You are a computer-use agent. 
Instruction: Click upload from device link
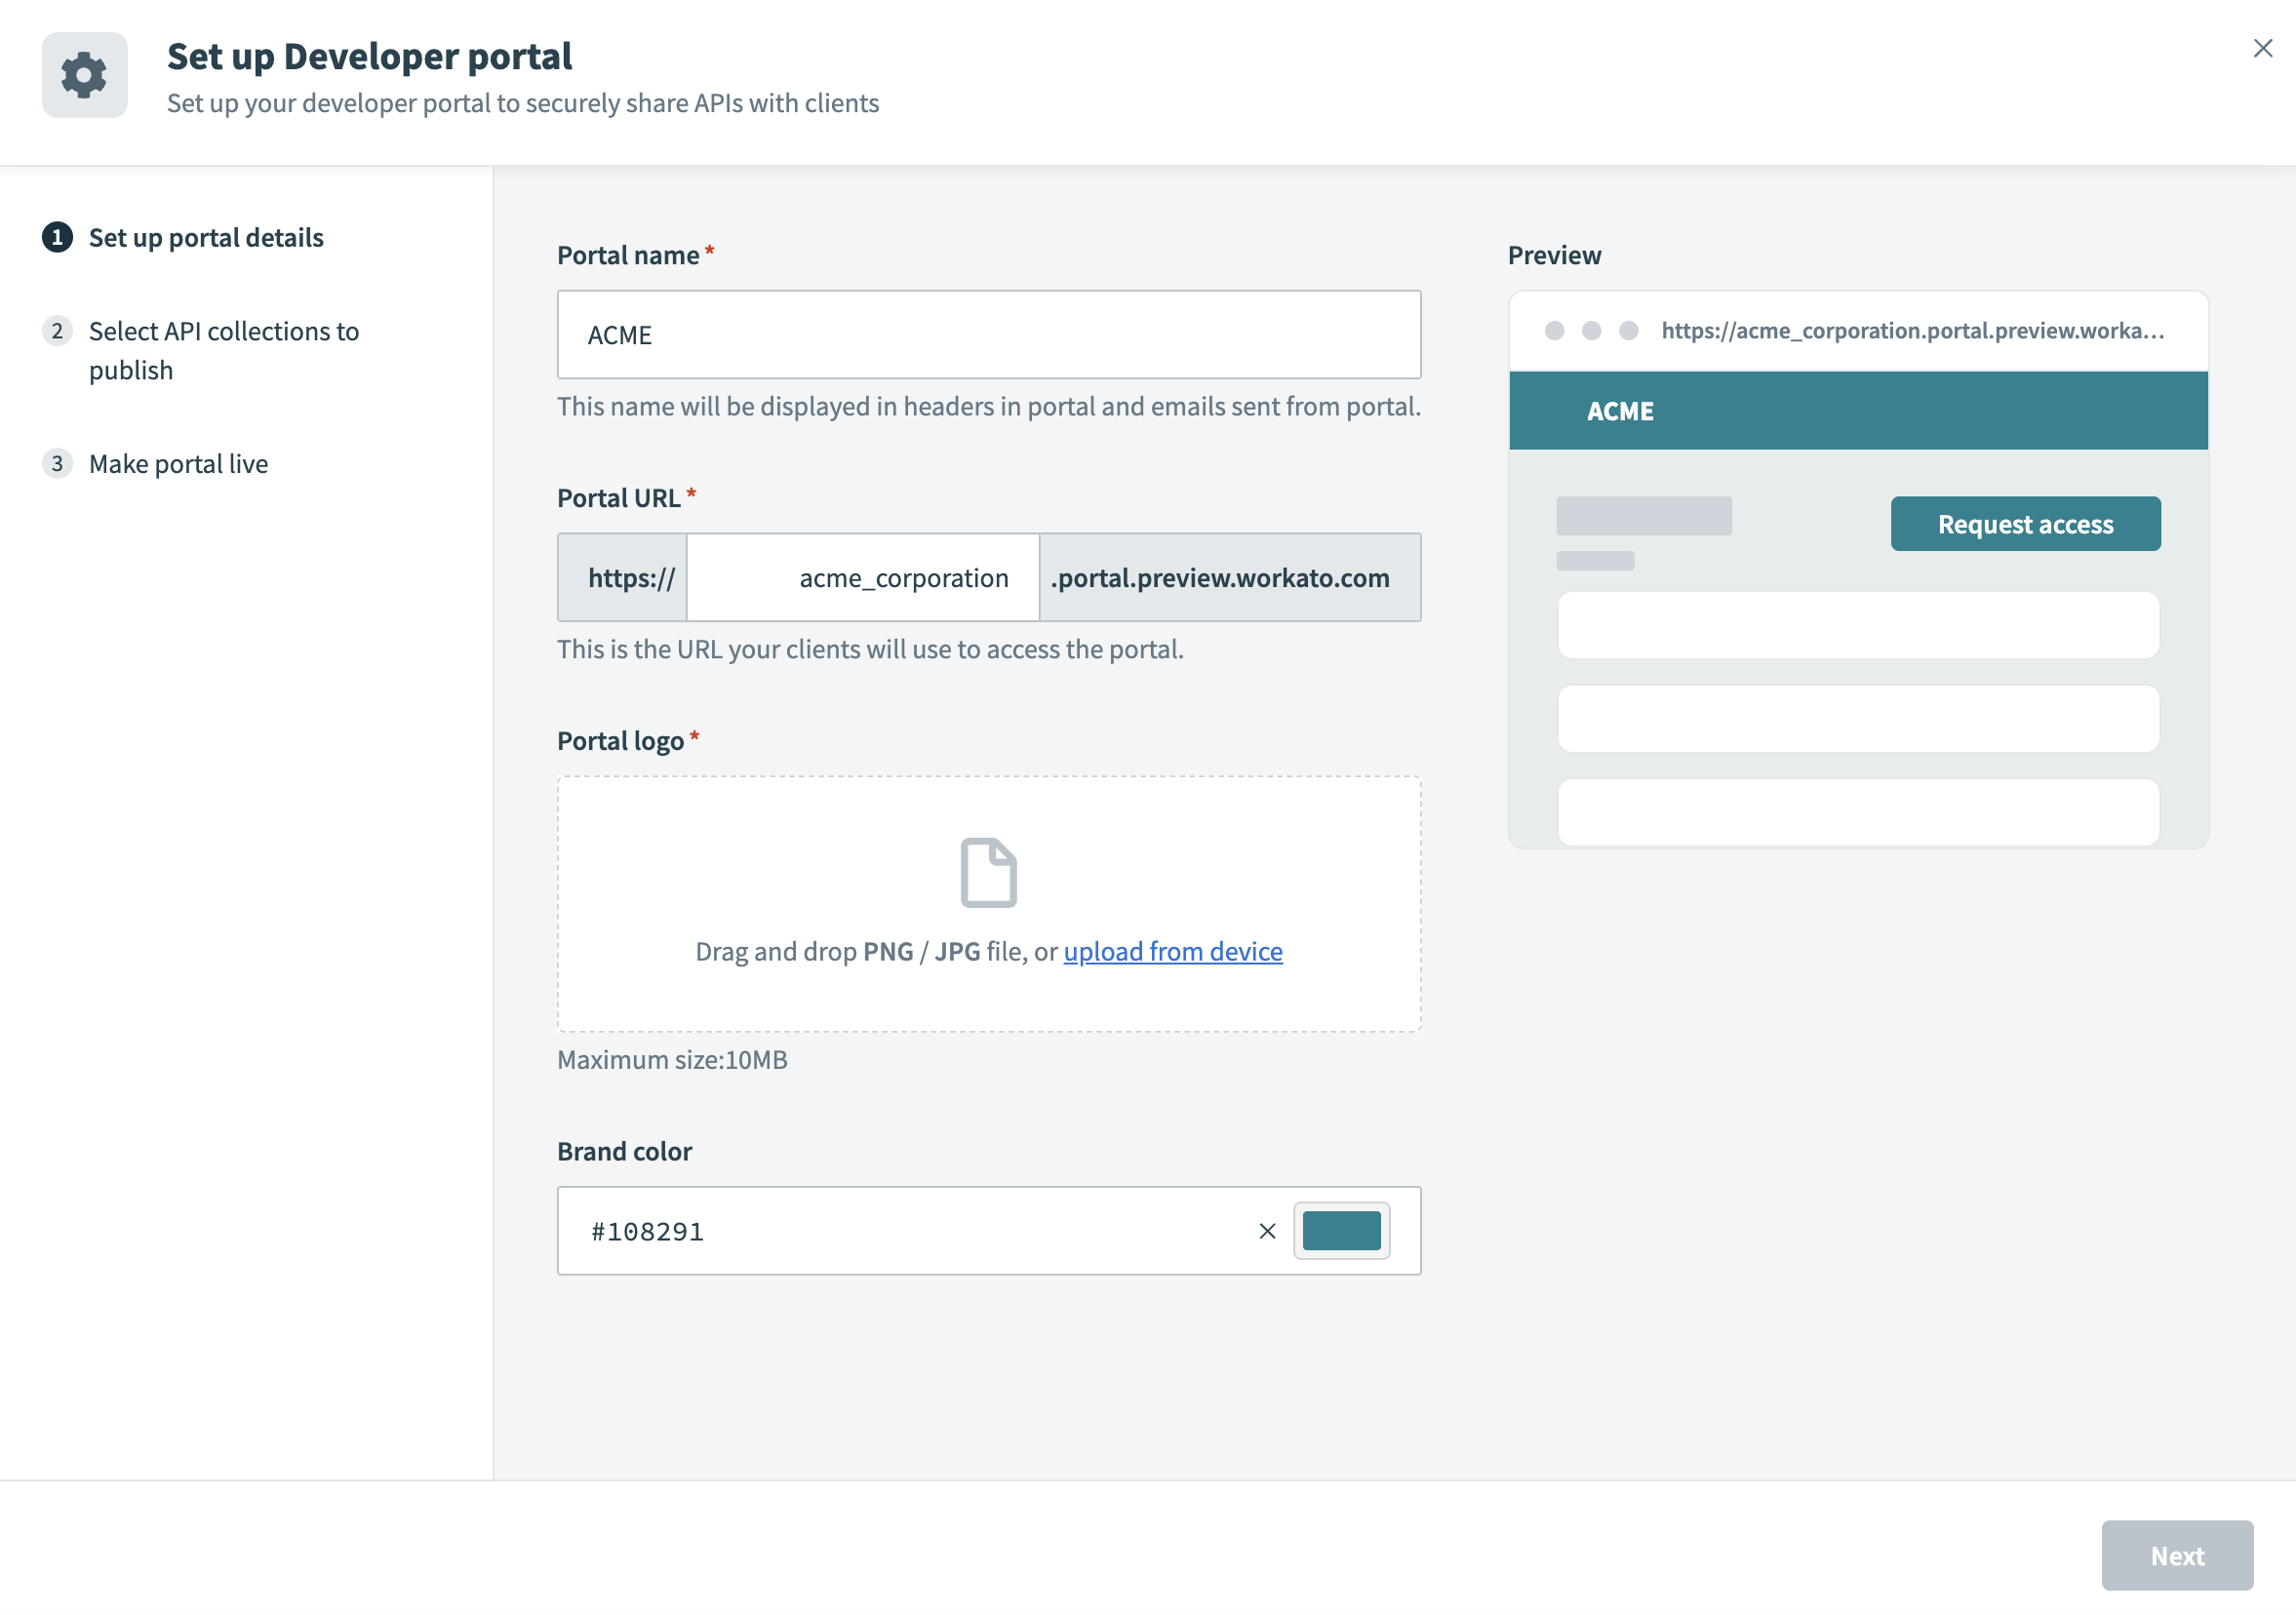point(1174,949)
